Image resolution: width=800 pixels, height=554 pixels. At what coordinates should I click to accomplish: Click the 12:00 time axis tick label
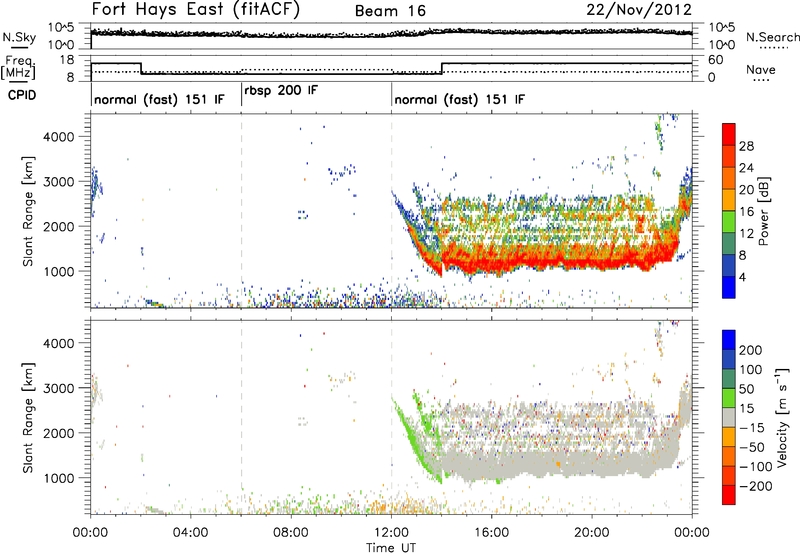[x=391, y=533]
